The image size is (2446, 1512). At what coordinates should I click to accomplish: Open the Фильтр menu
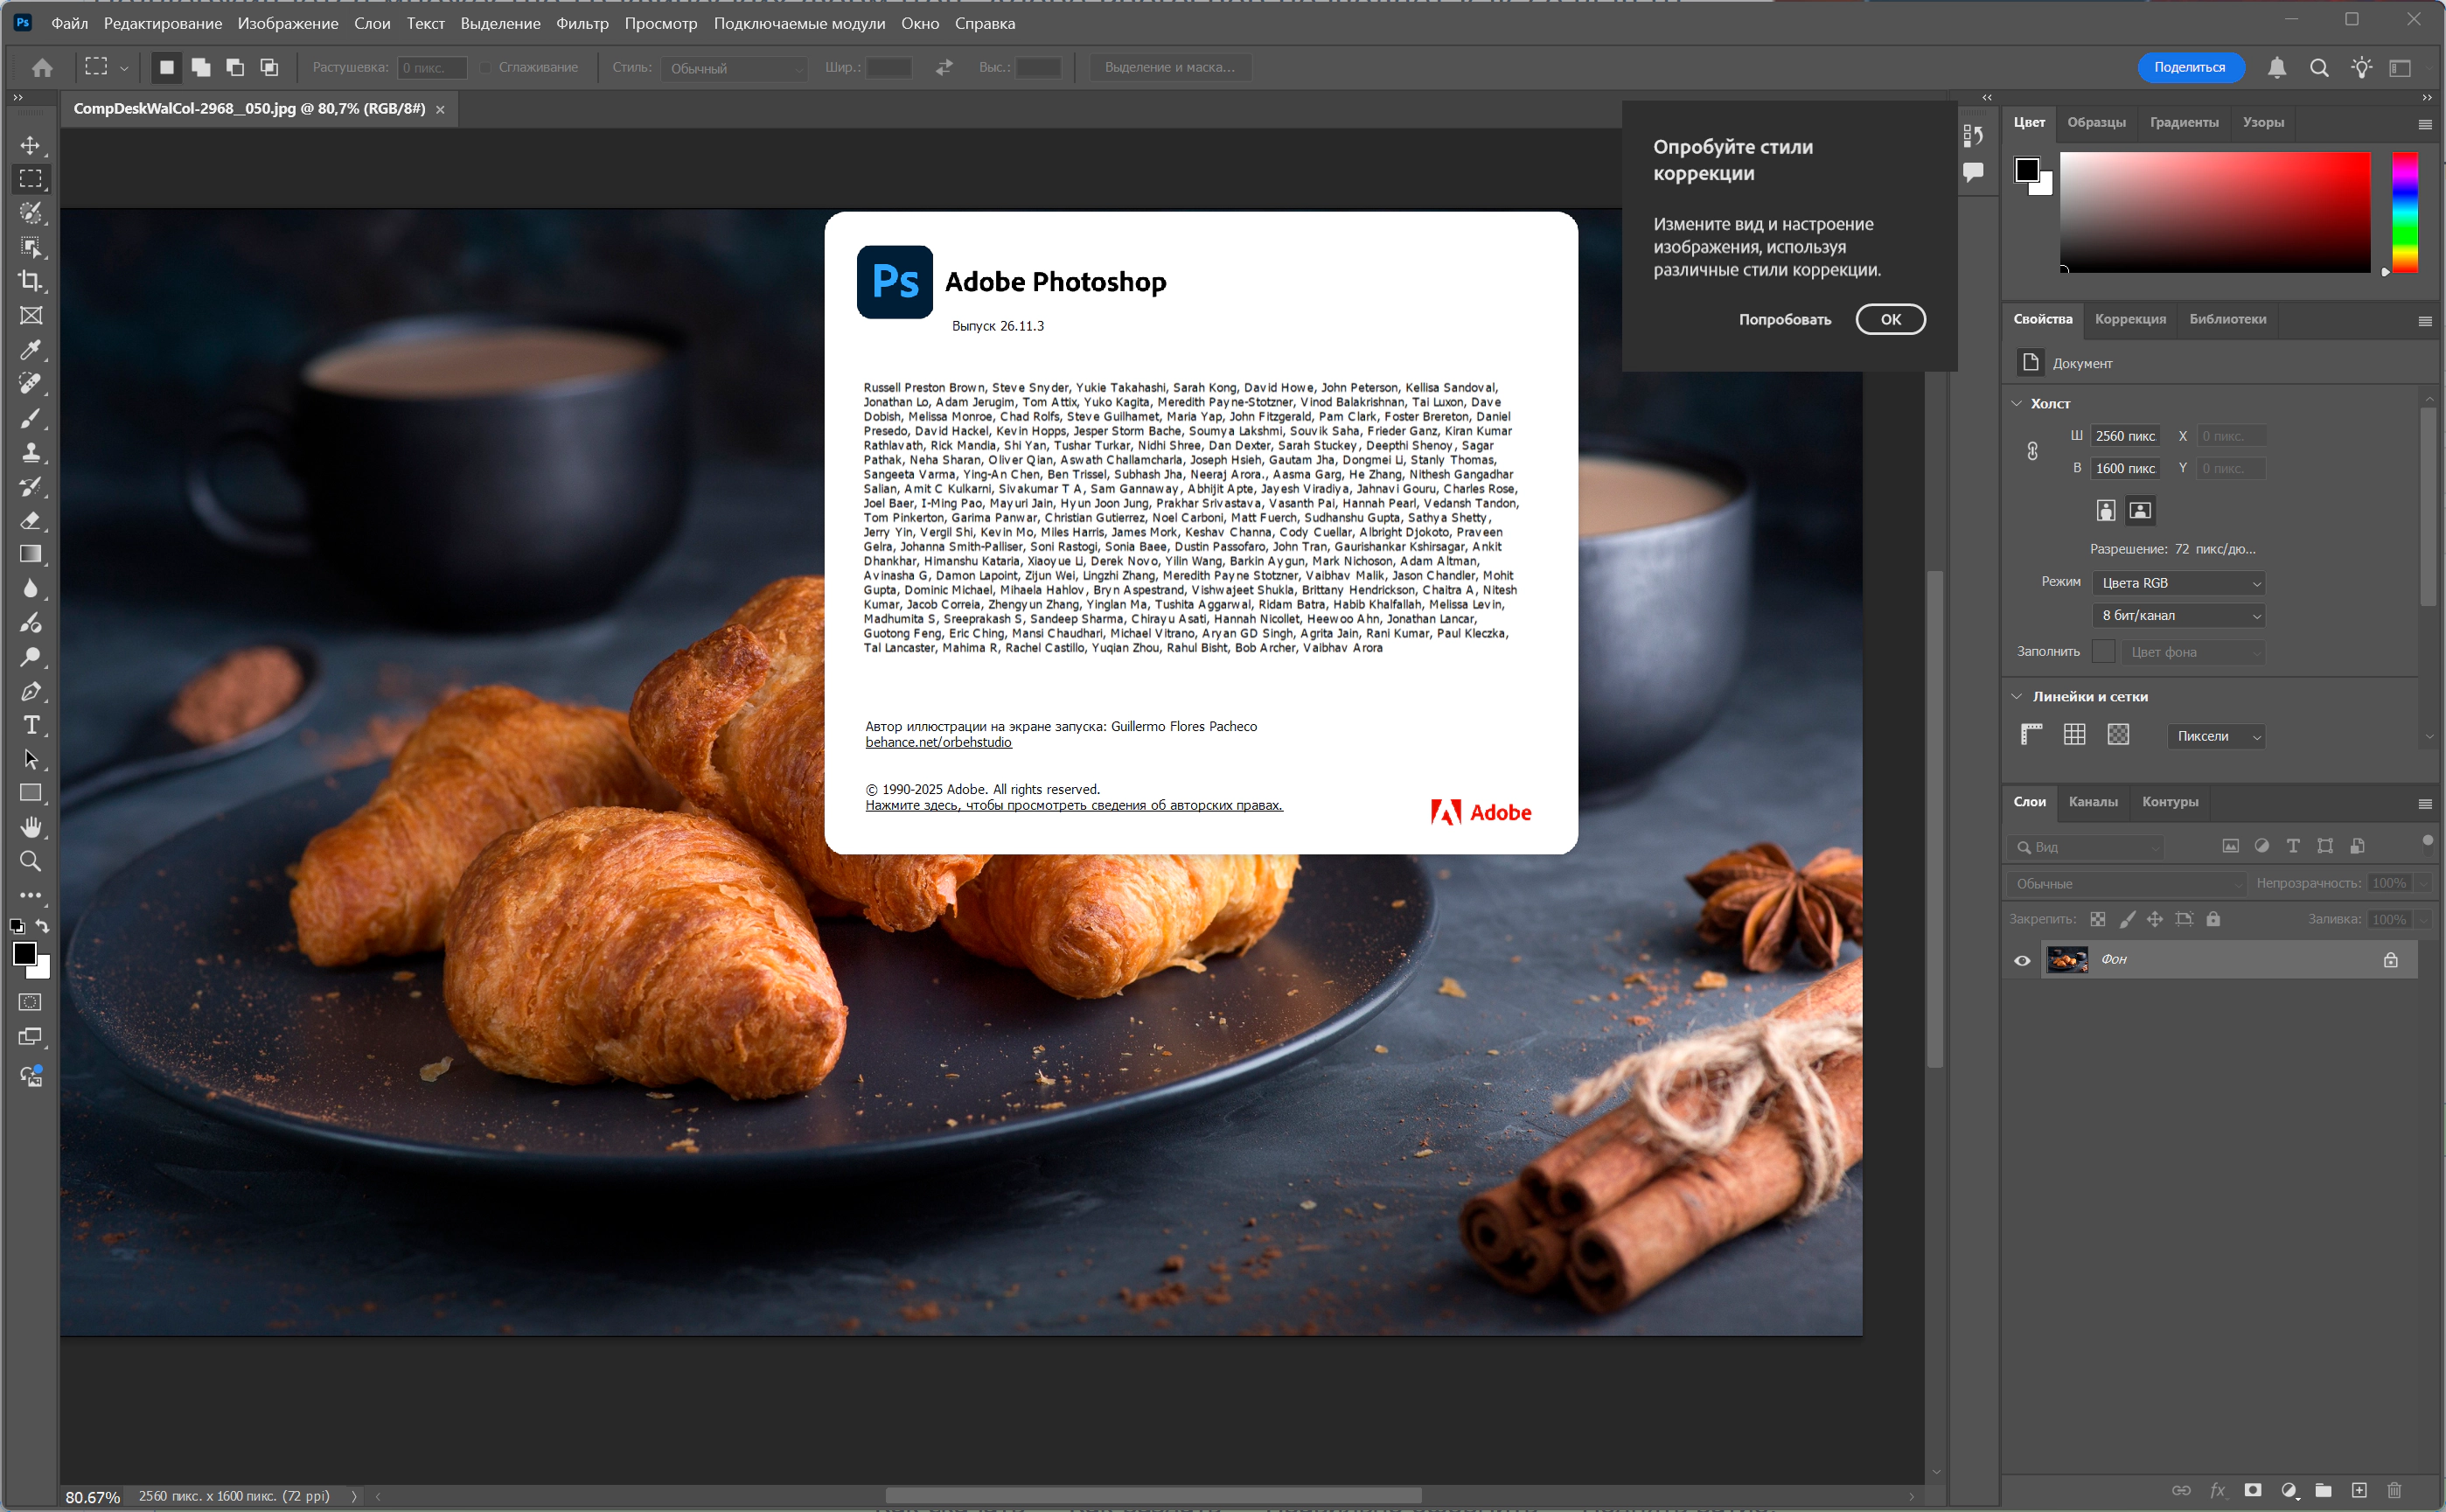pos(582,23)
